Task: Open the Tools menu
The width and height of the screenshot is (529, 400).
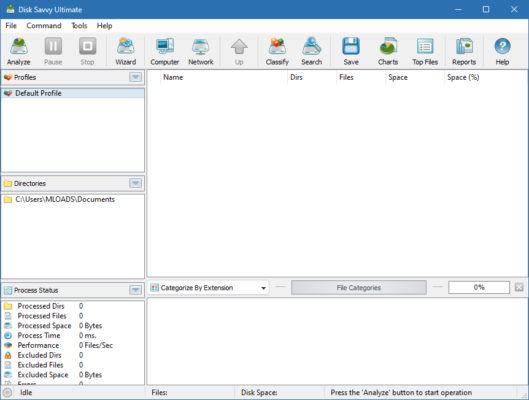Action: click(79, 26)
